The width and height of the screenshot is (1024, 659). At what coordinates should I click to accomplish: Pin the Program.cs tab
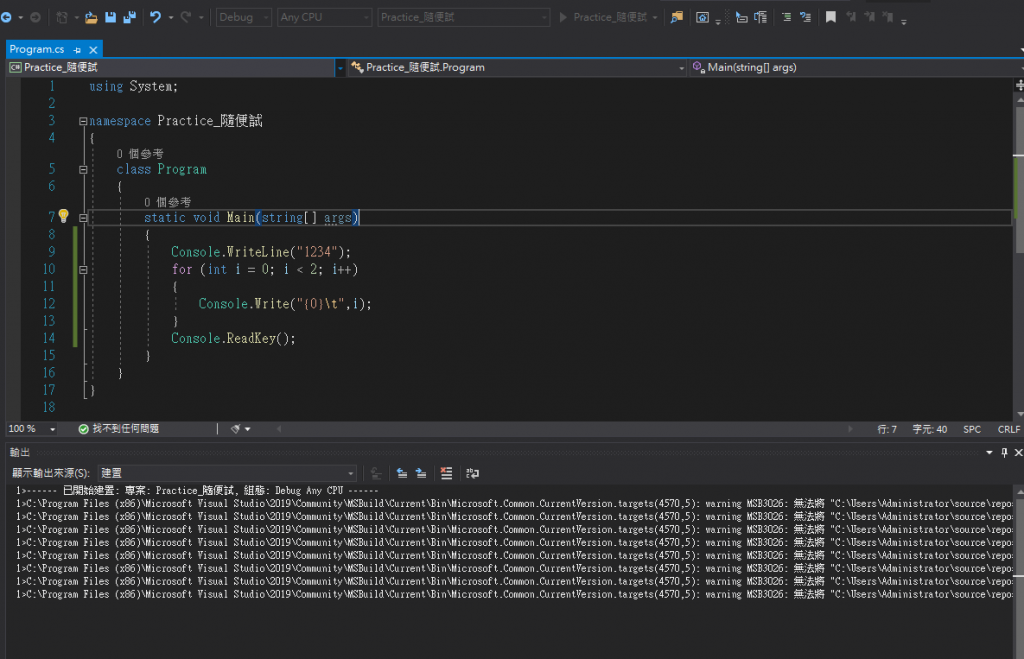77,49
